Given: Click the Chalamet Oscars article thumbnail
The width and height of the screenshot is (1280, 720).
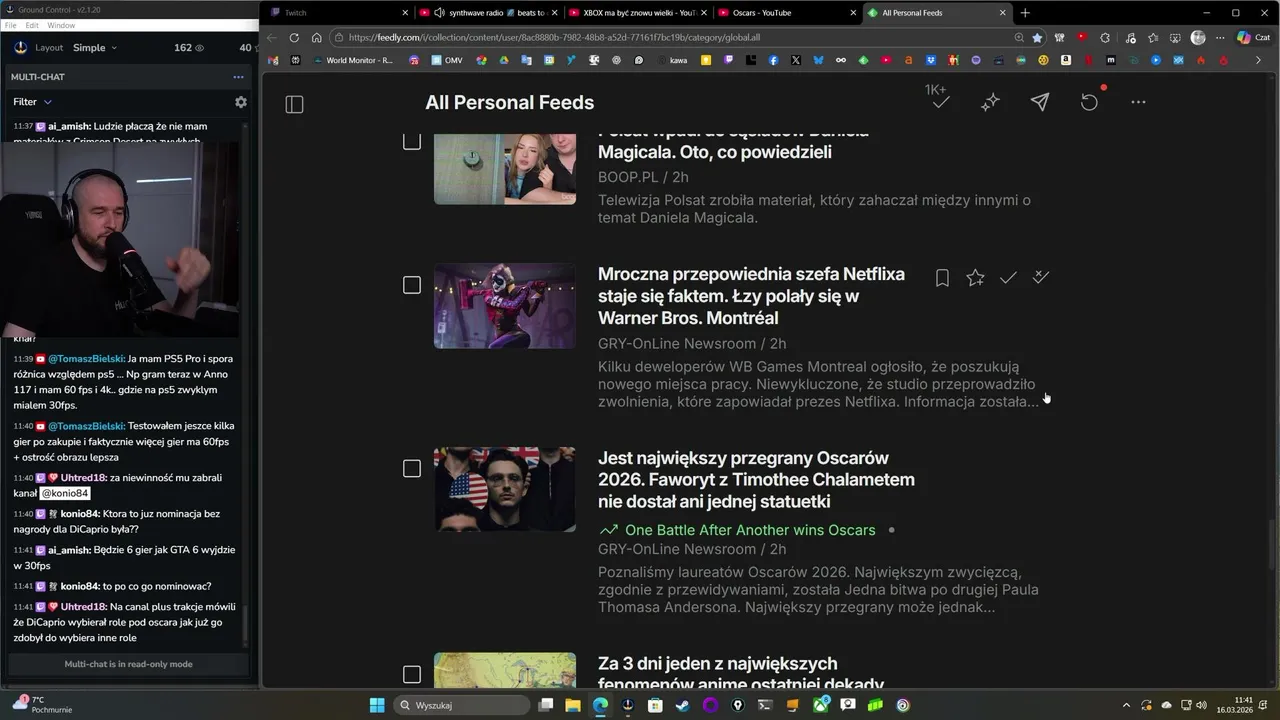Looking at the screenshot, I should [x=504, y=489].
